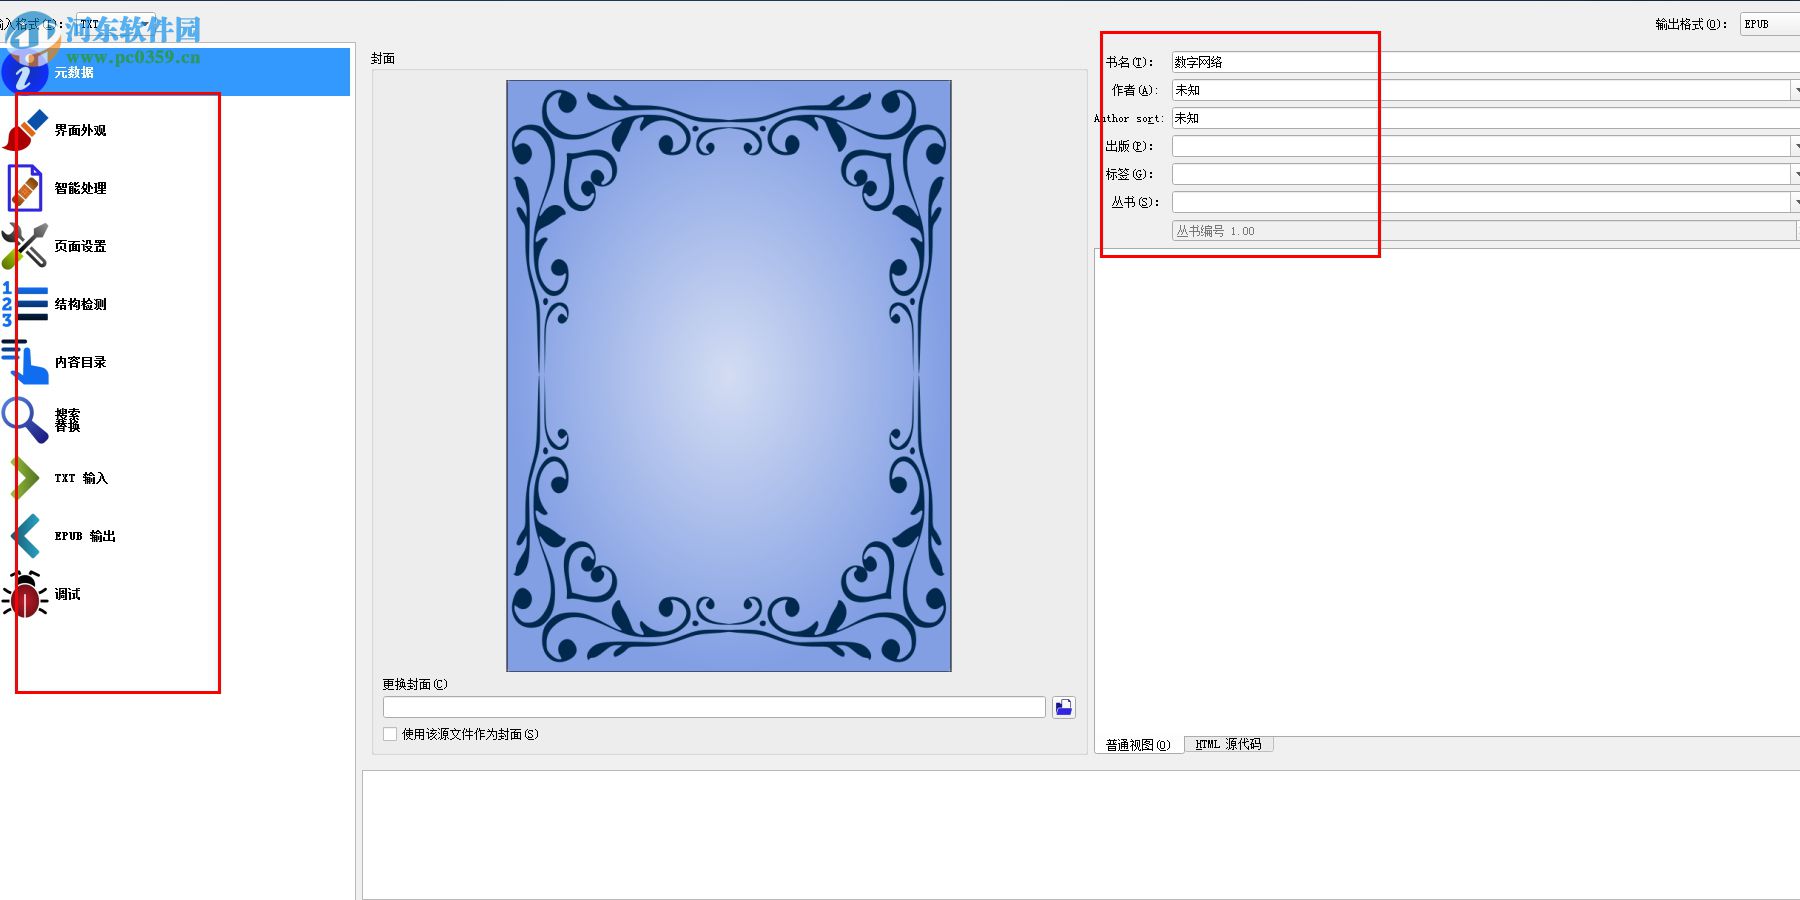Select the 智能处理 heuristic processing icon
Screen dimensions: 1800x900
(25, 188)
